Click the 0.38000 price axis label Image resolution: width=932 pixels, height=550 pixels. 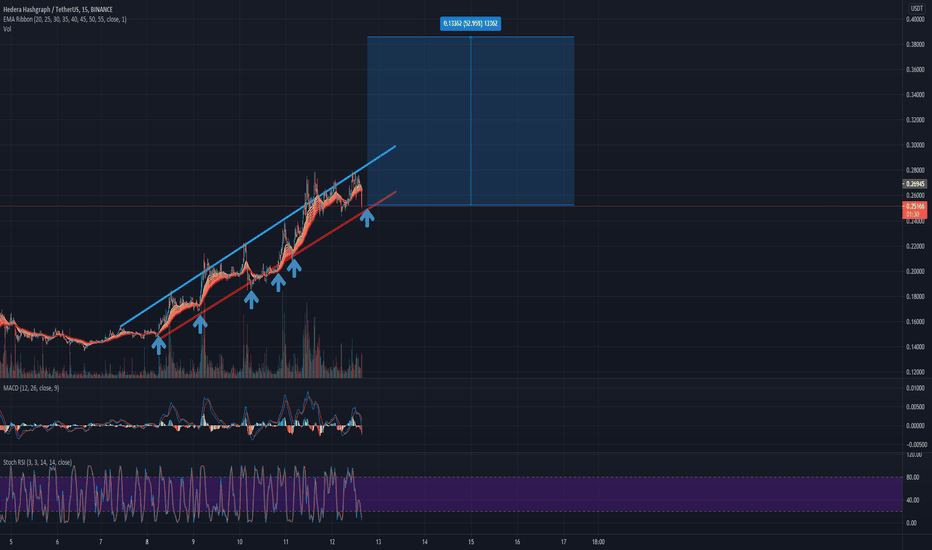[915, 44]
